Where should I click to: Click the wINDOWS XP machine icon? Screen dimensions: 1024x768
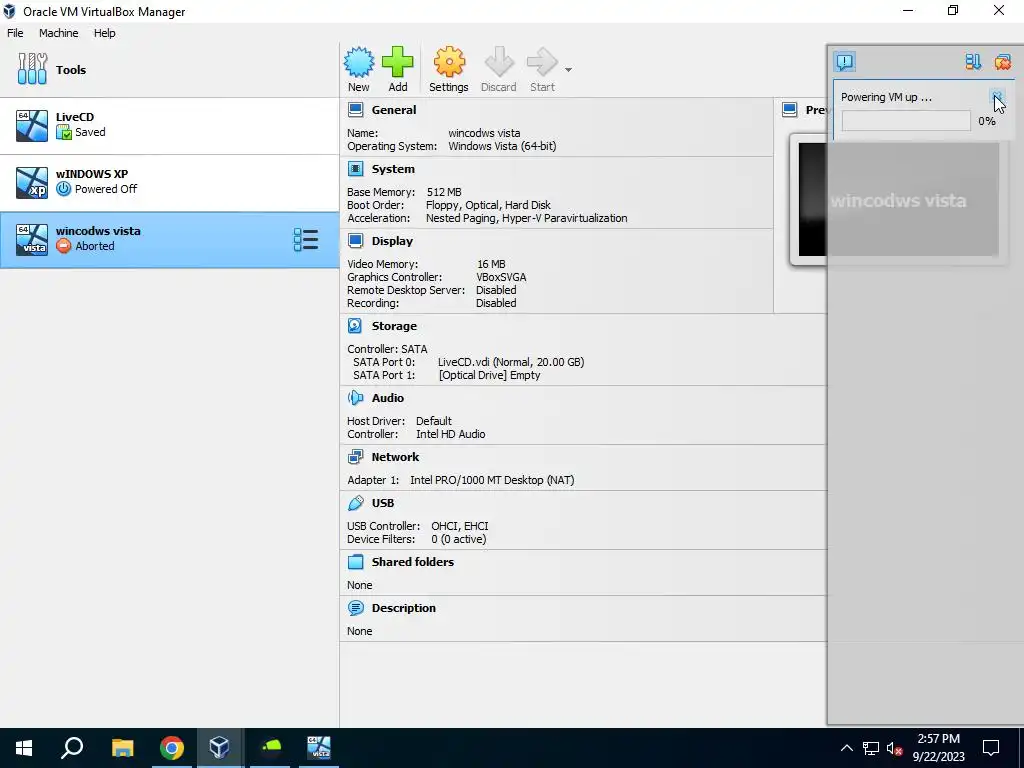[x=32, y=182]
